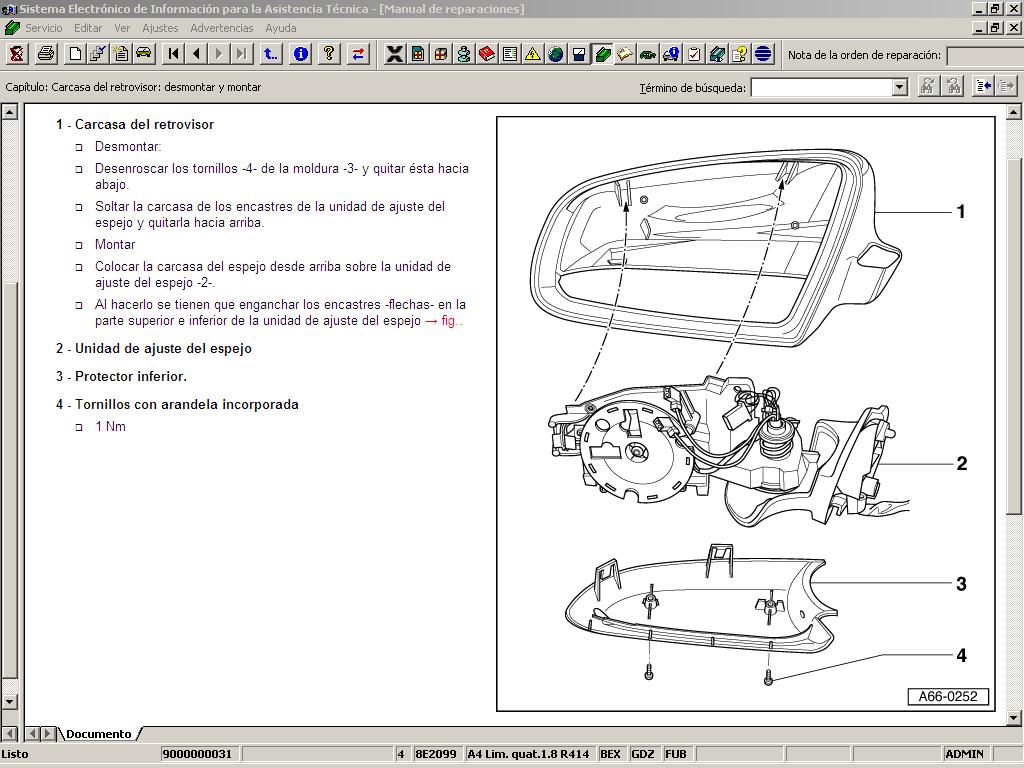The image size is (1024, 768).
Task: Click left pane scrollbar down arrow
Action: 9,702
